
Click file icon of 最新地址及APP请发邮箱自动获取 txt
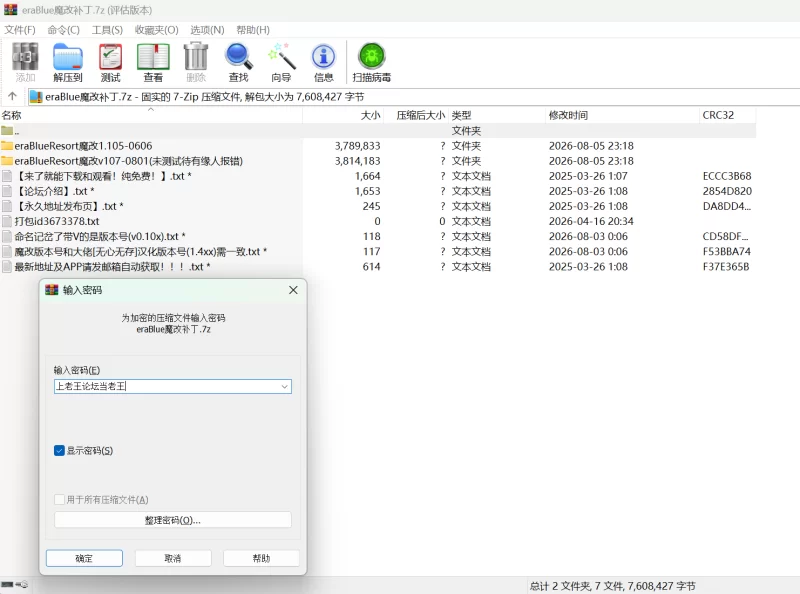7,266
